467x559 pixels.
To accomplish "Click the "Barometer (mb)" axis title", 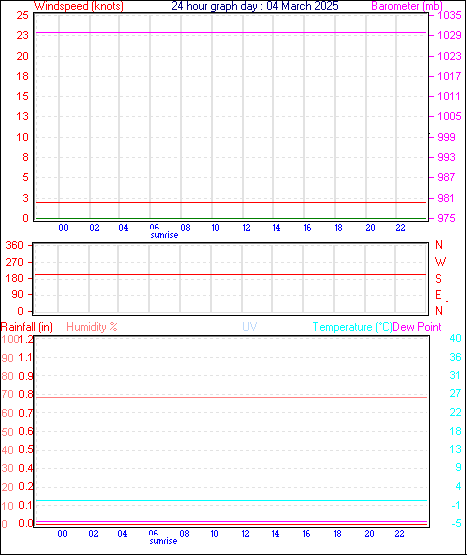I will pyautogui.click(x=407, y=6).
